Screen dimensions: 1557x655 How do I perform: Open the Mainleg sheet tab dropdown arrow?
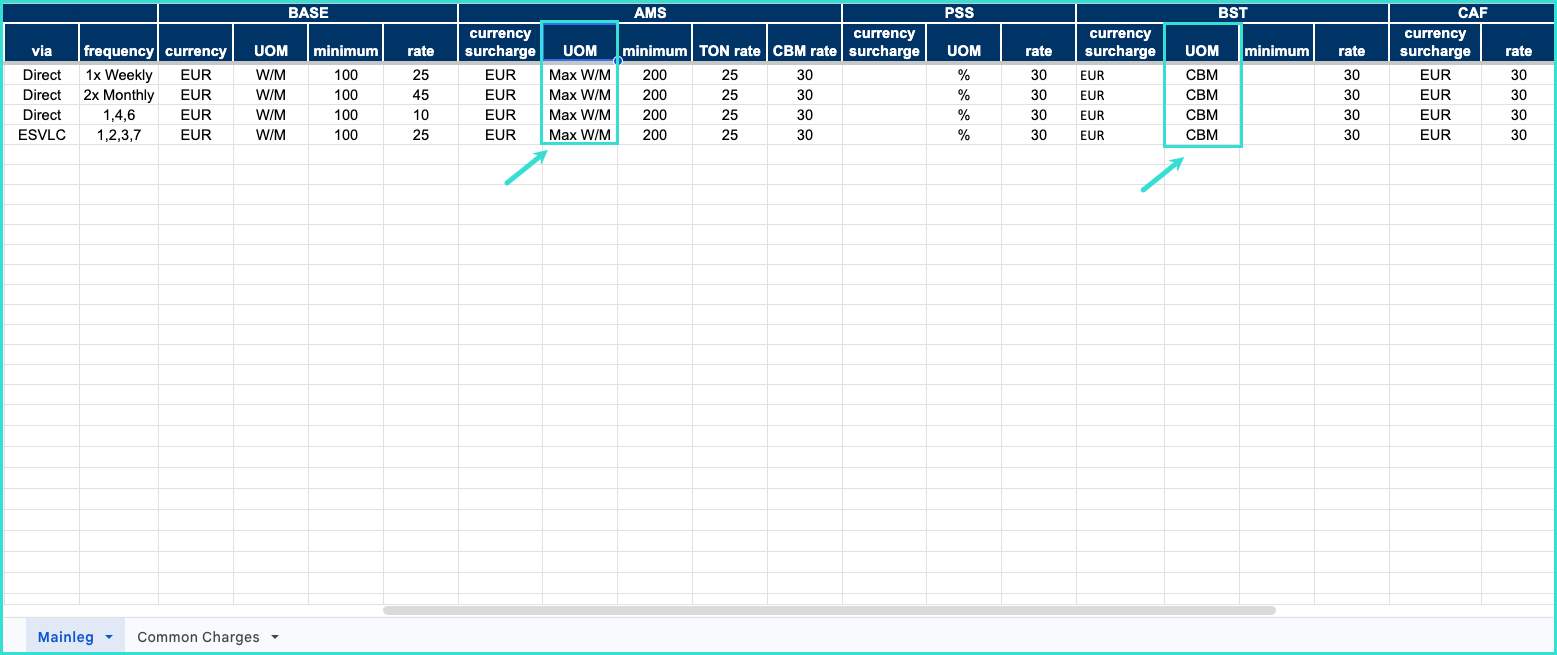click(108, 637)
